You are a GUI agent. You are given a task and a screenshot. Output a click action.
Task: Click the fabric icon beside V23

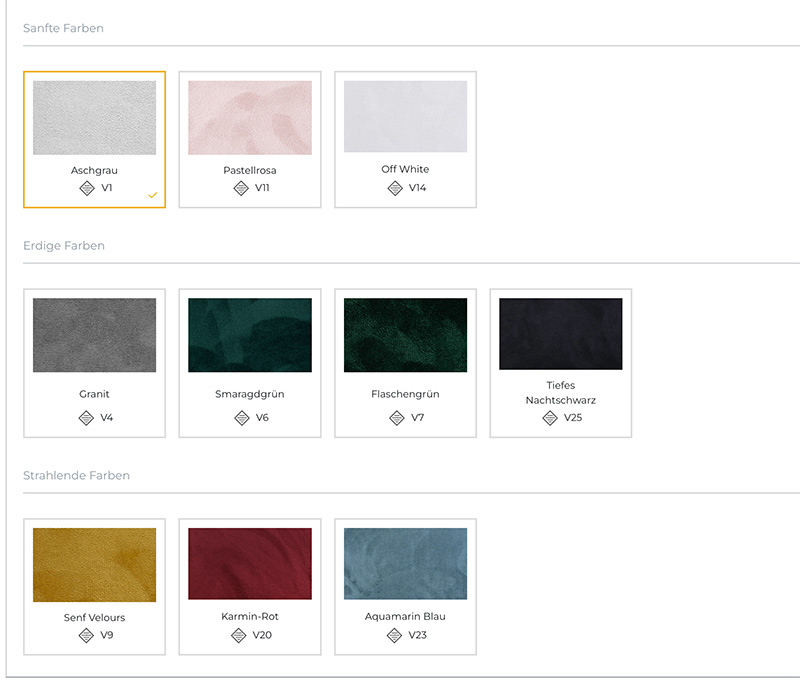[394, 635]
